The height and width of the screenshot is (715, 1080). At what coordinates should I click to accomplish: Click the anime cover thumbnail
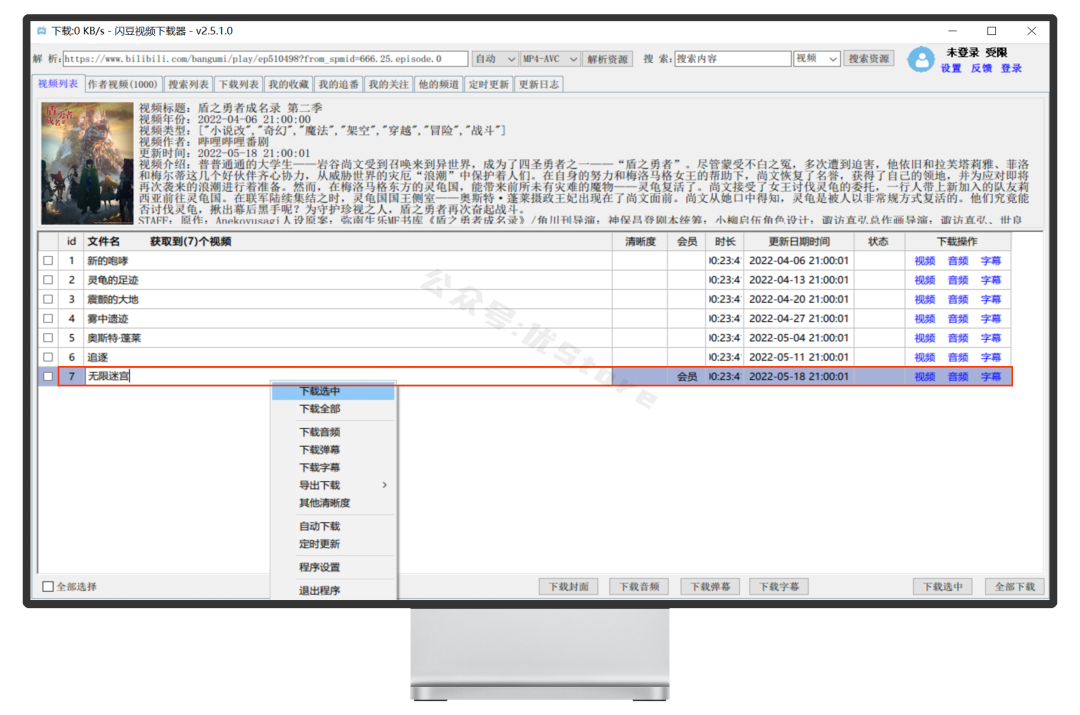tap(87, 163)
